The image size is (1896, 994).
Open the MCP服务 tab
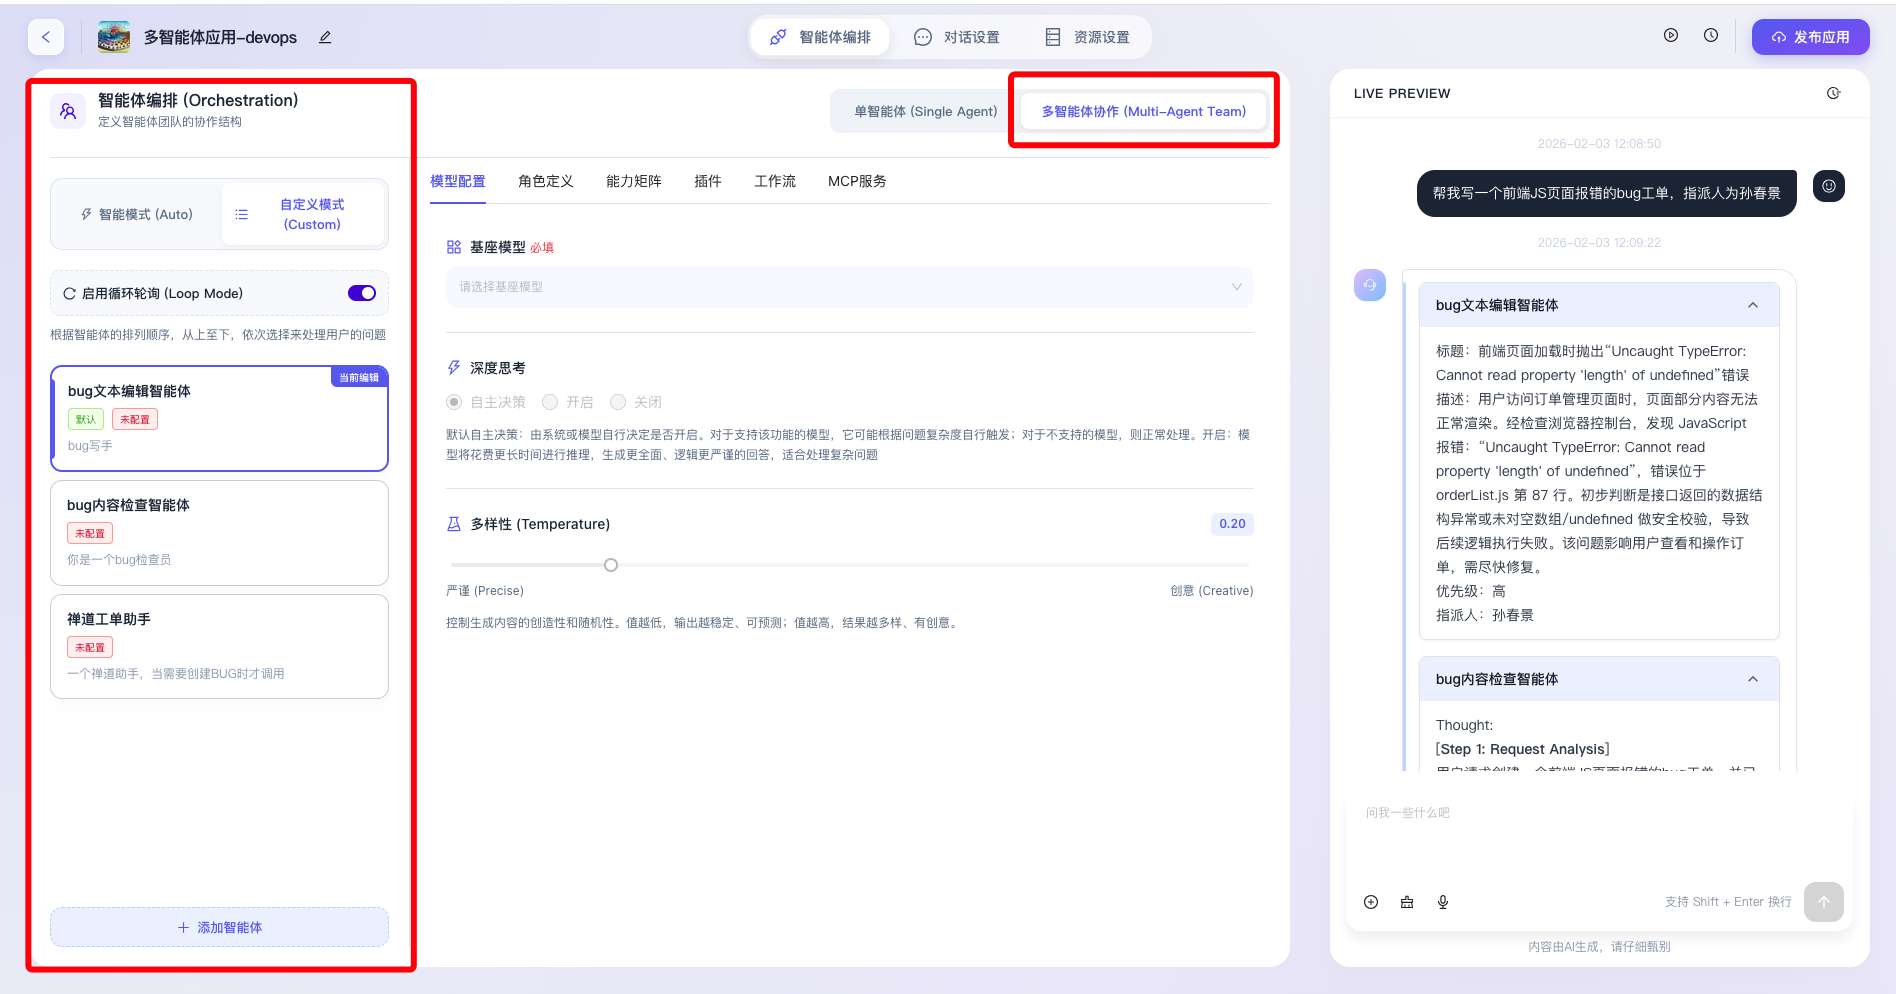pyautogui.click(x=856, y=181)
